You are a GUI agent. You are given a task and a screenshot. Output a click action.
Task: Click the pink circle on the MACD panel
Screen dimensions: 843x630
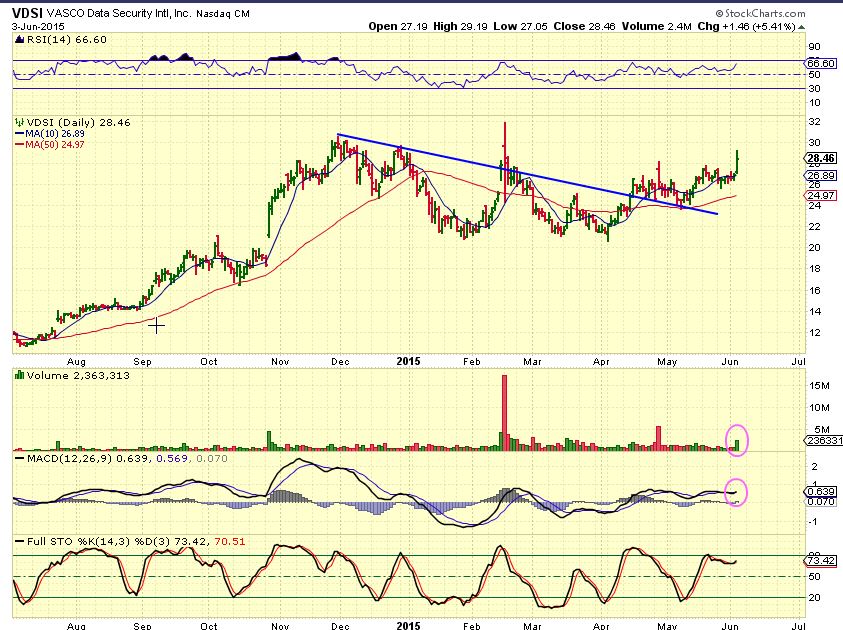[x=737, y=492]
